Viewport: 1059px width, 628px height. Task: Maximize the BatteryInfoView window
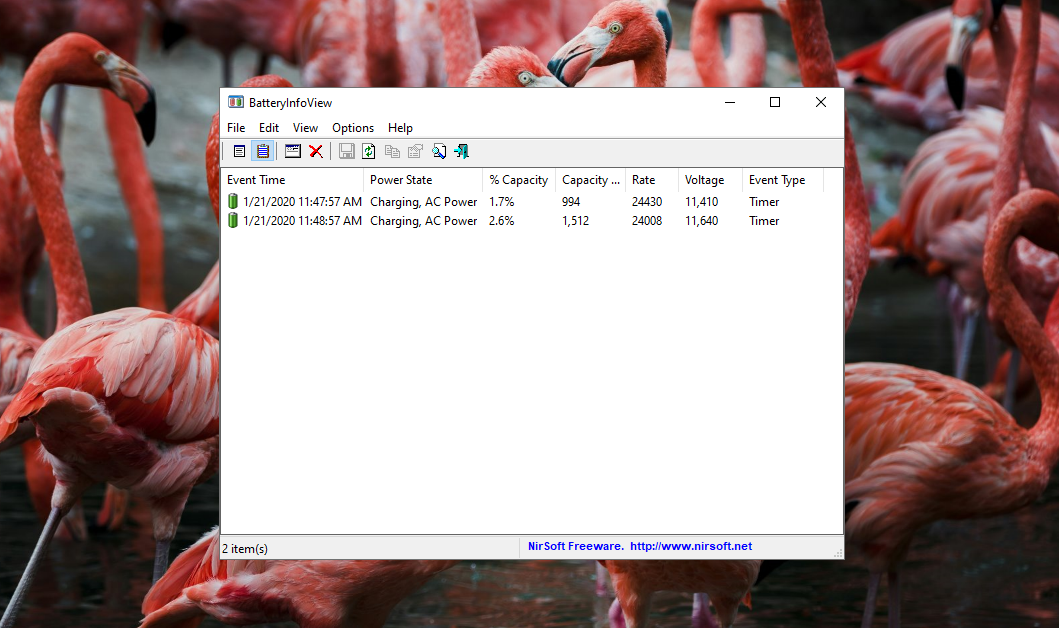774,102
